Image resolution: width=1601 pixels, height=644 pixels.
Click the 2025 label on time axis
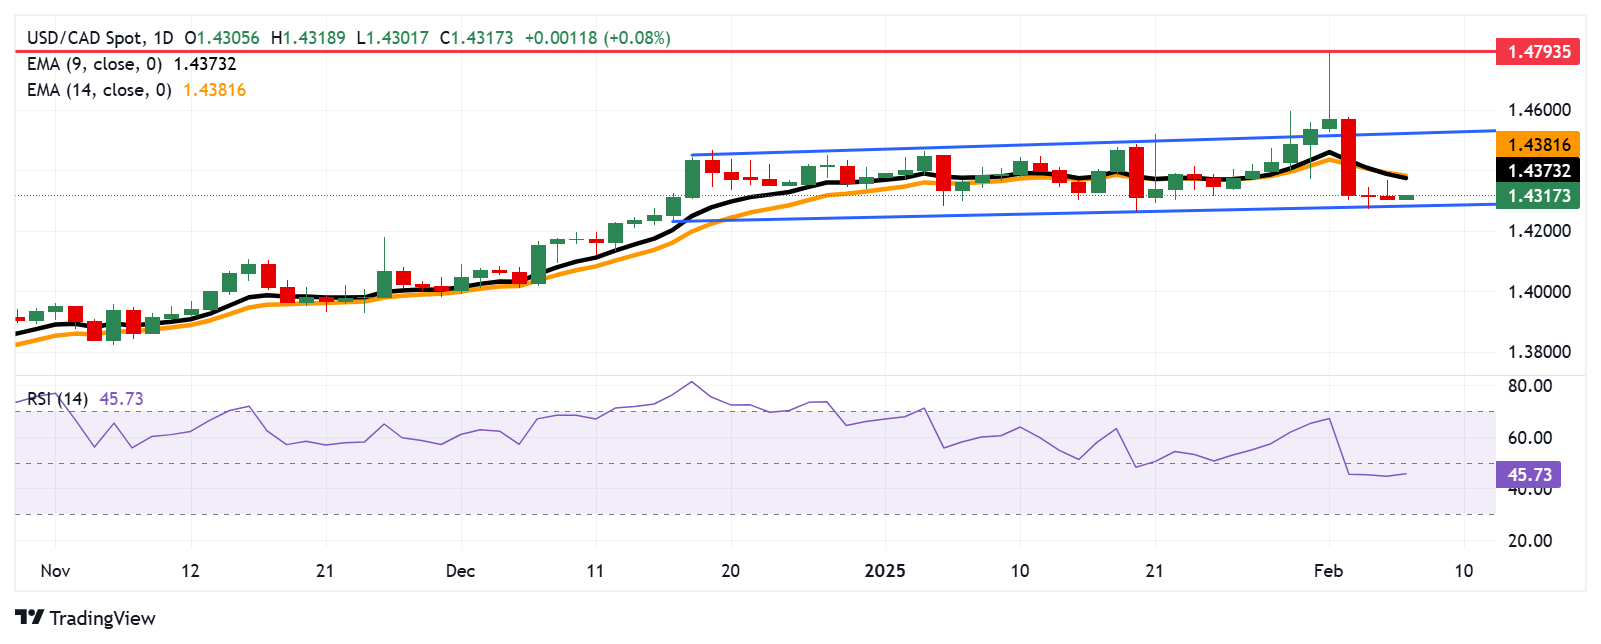pyautogui.click(x=884, y=571)
